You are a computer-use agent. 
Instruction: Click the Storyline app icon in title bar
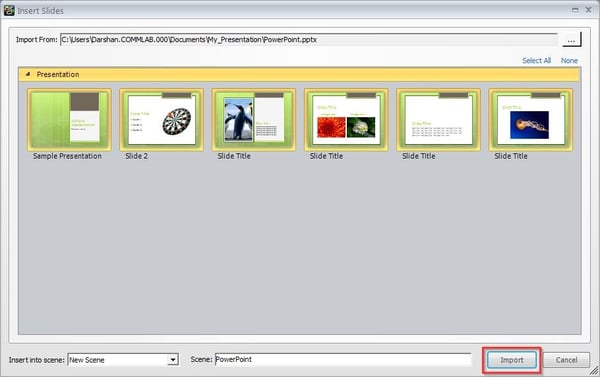[9, 10]
